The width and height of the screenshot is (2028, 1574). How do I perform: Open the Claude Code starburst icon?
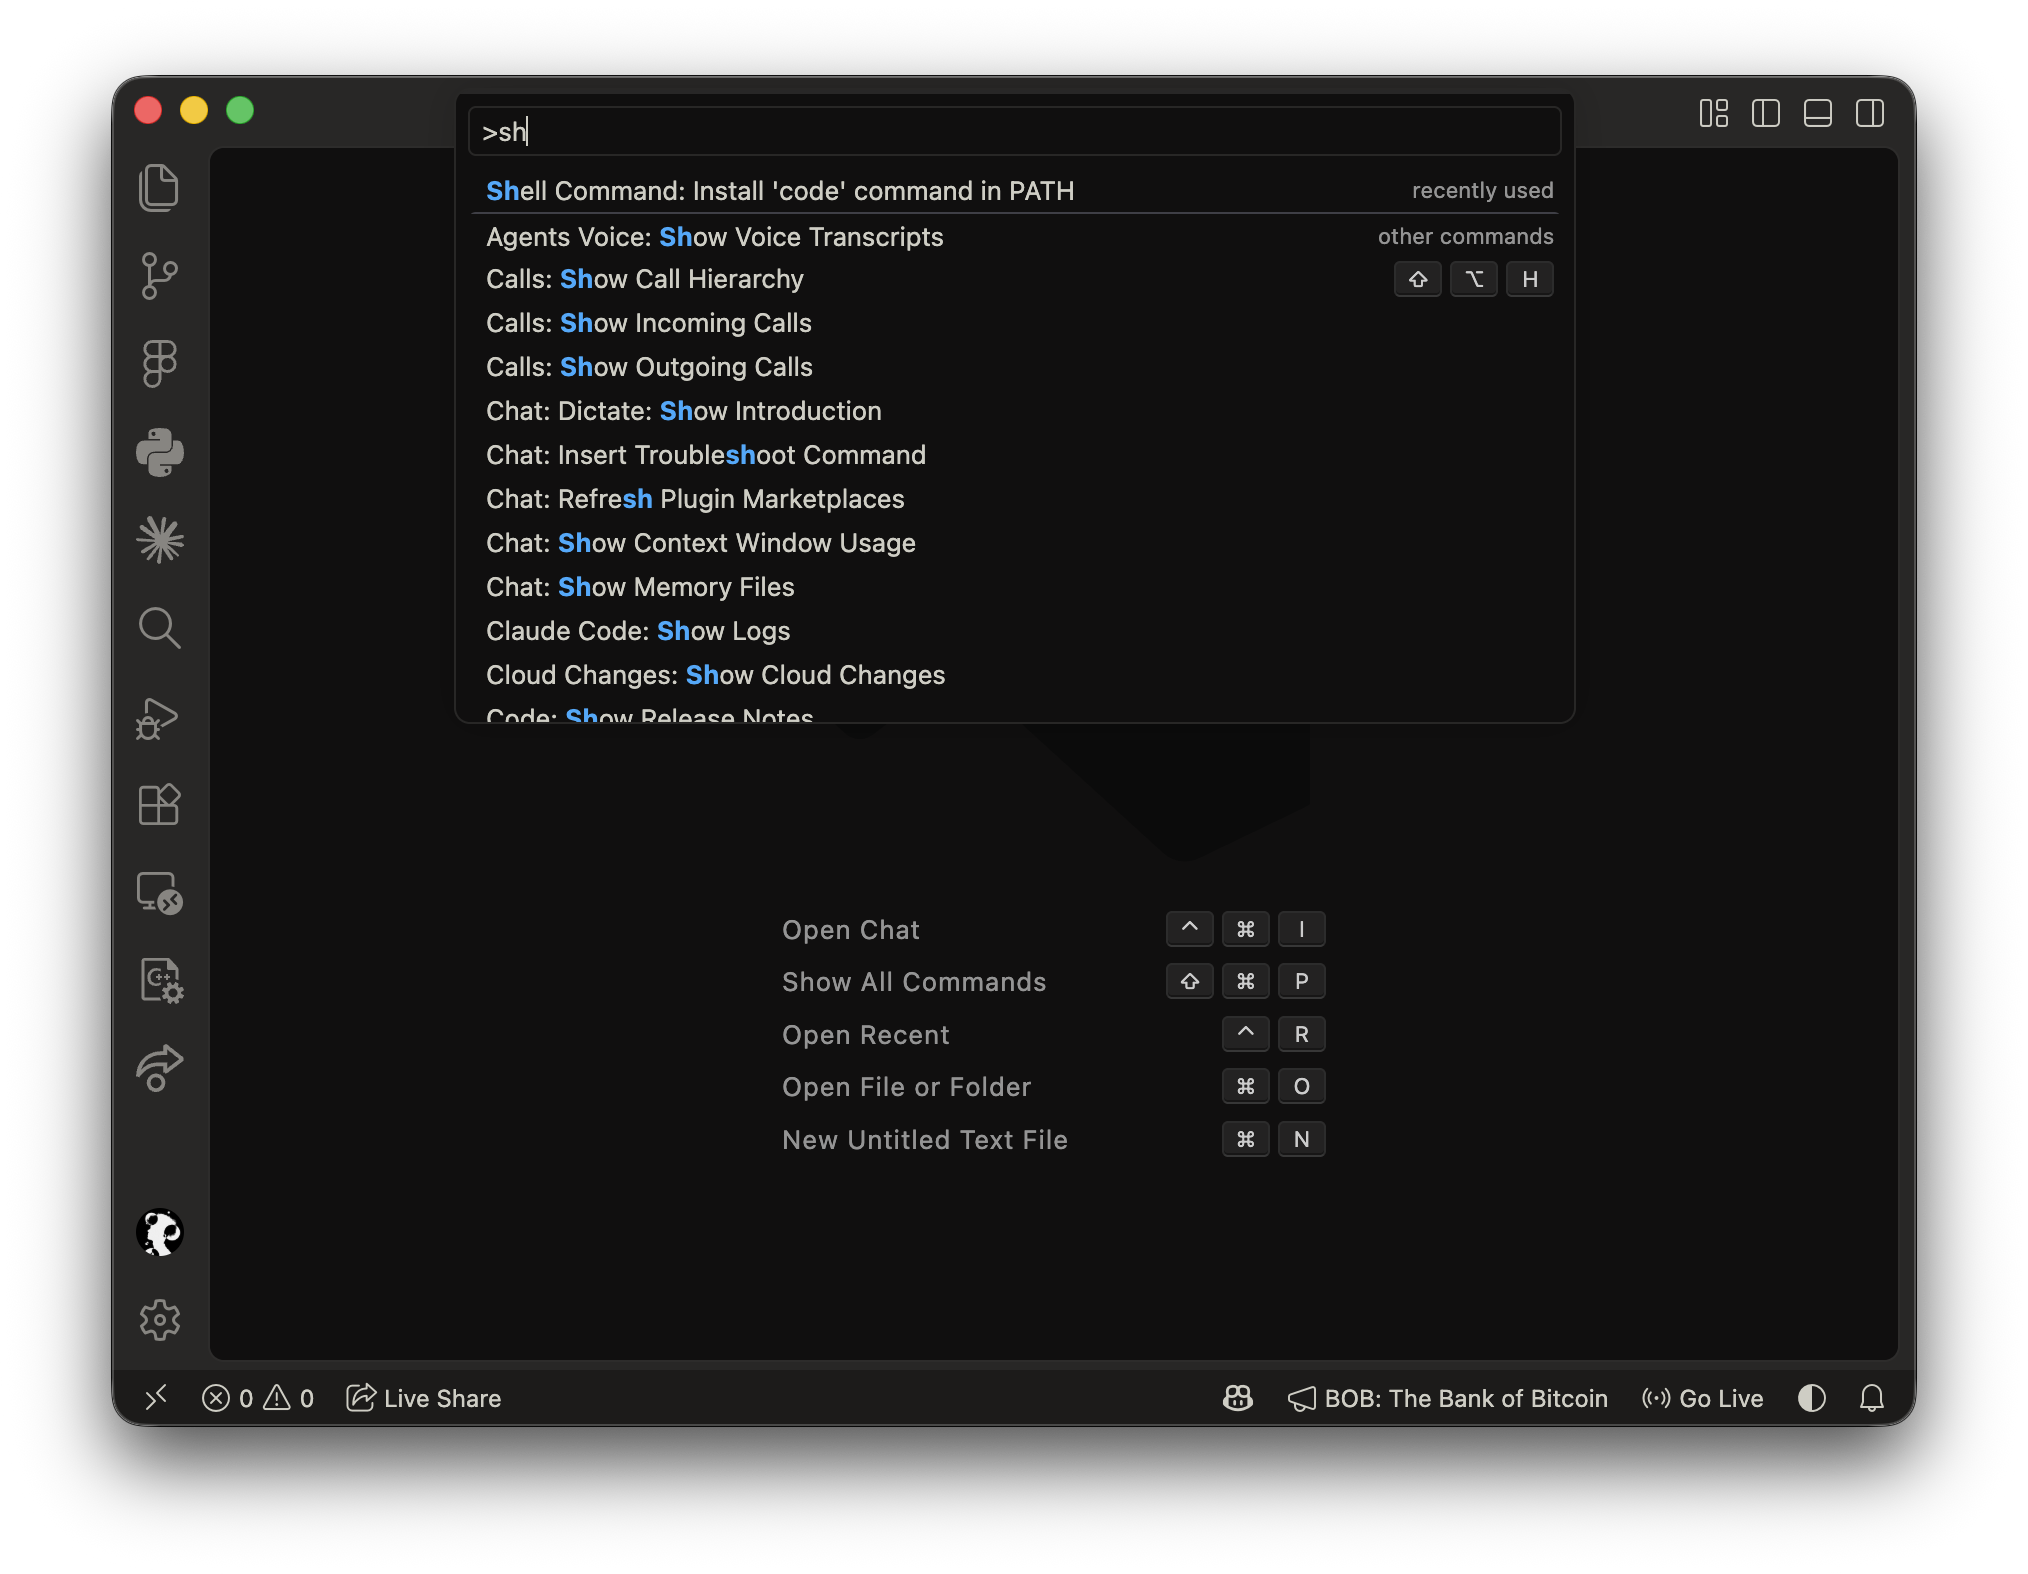(159, 540)
